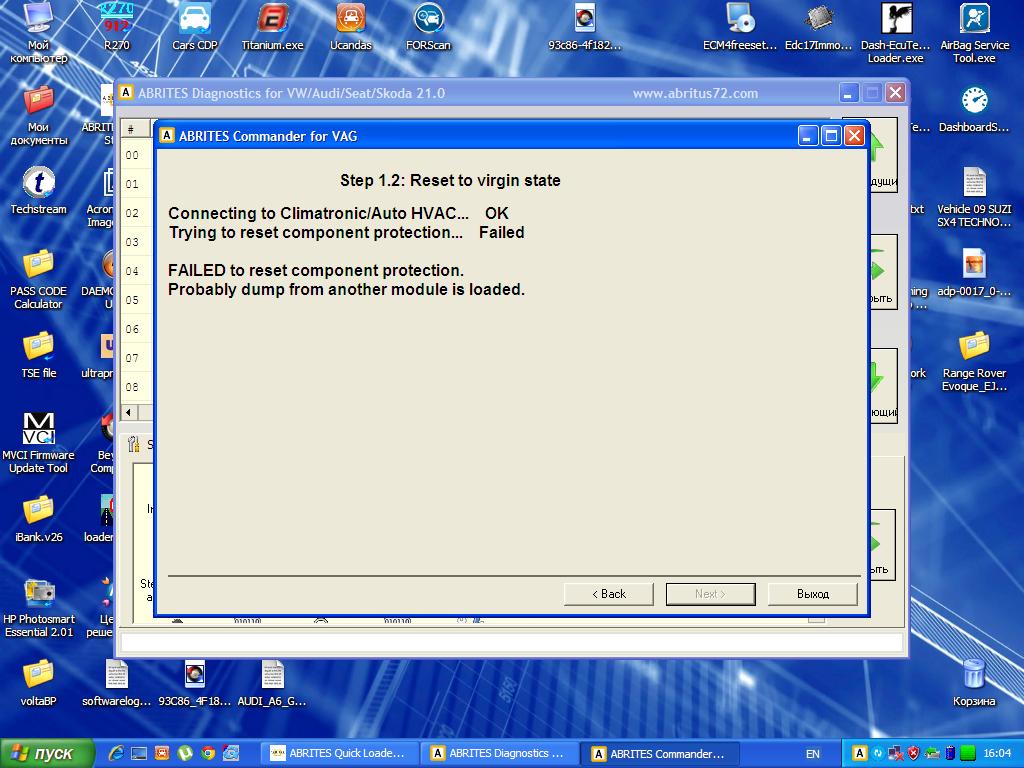This screenshot has height=768, width=1024.
Task: Click the taskbar clock 16:04
Action: point(997,754)
